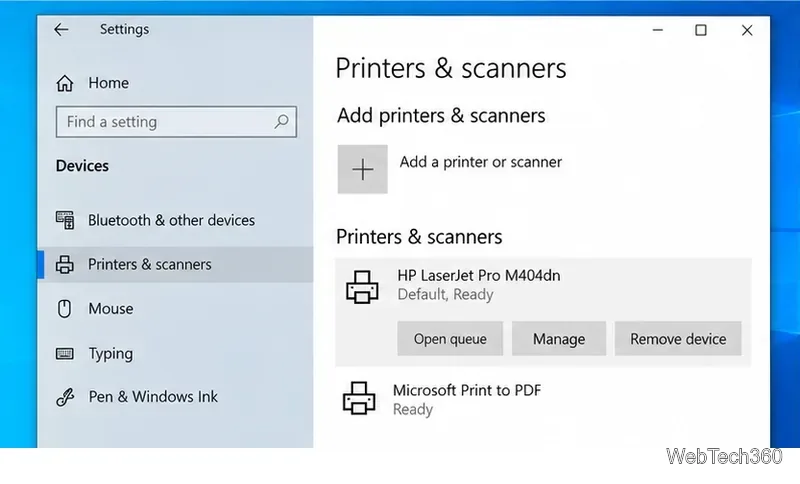Click Add a printer or scanner text
800x484 pixels.
(481, 162)
